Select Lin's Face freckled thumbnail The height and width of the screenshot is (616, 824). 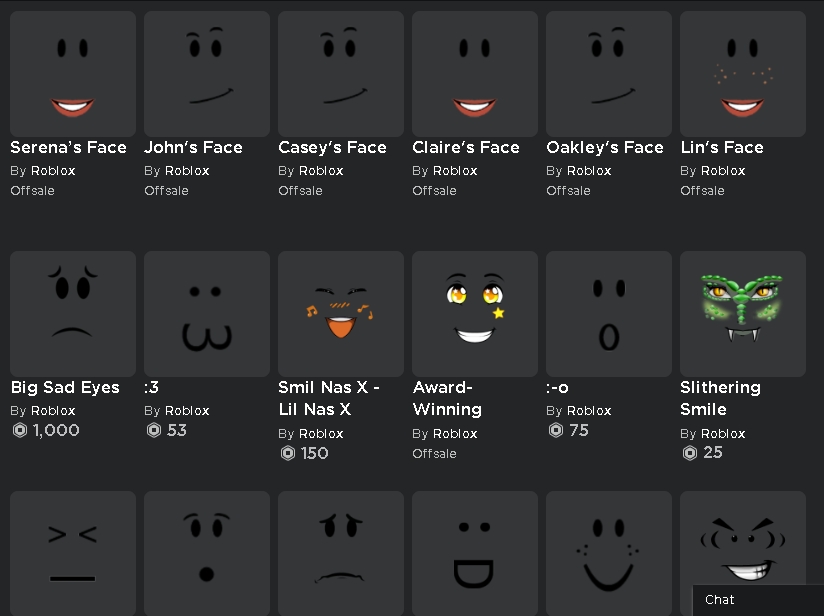(743, 74)
